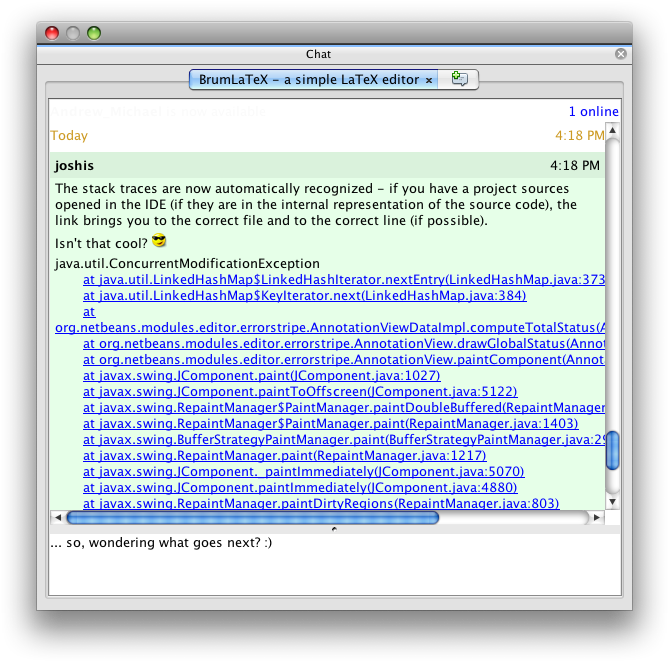
Task: Open JComponent.paint JComponent.java:1027 link
Action: tap(262, 376)
